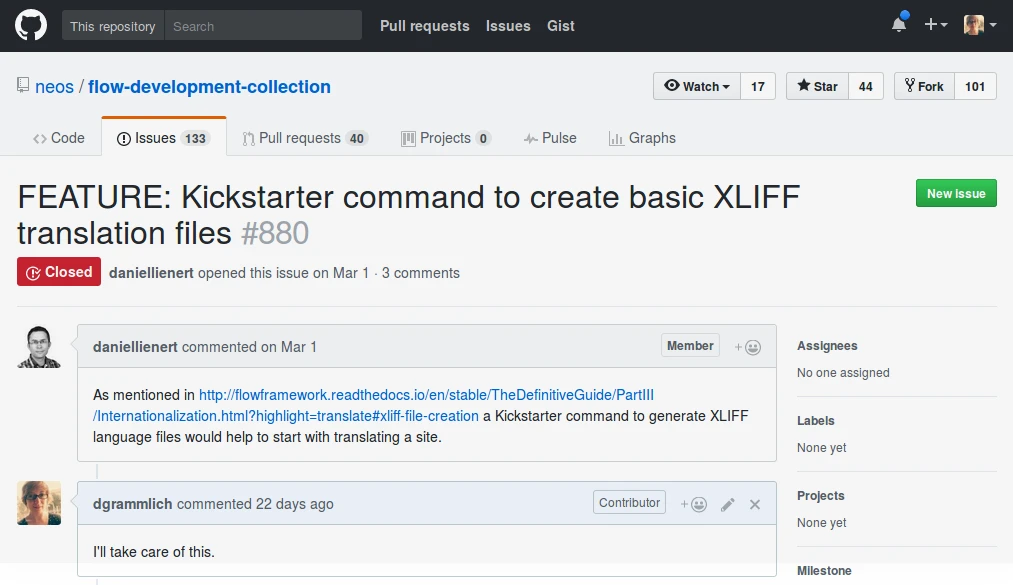
Task: View daniellienert's avatar thumbnail
Action: coord(39,347)
